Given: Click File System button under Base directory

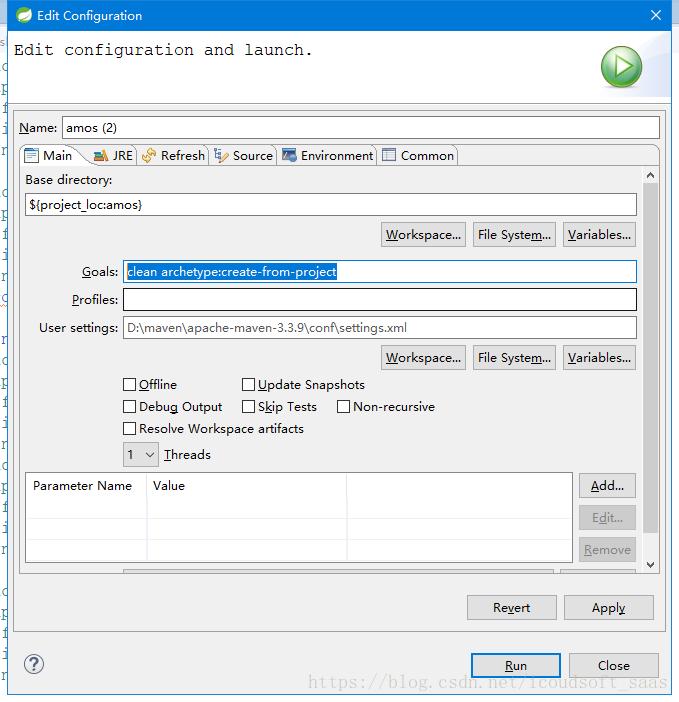Looking at the screenshot, I should (514, 235).
